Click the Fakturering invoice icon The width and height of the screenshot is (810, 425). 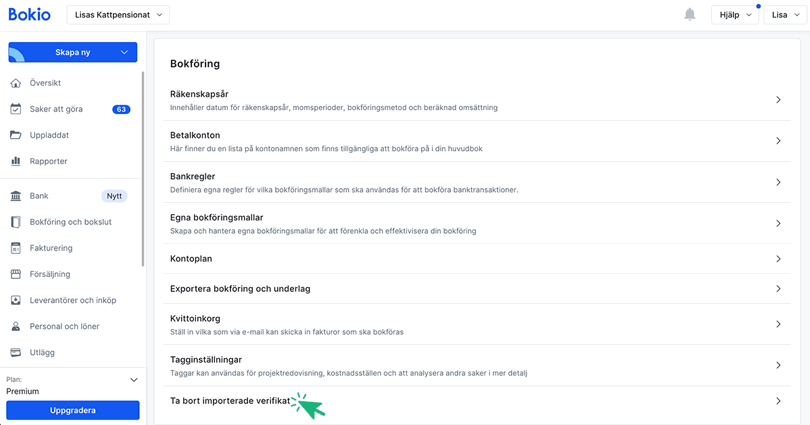click(15, 248)
